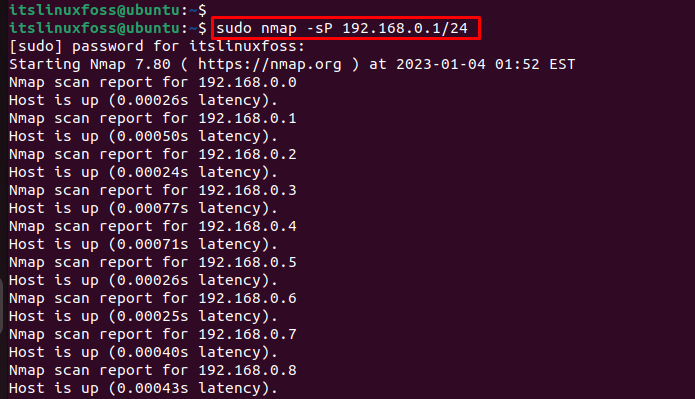Click the IP address 192.168.0.4

click(247, 226)
